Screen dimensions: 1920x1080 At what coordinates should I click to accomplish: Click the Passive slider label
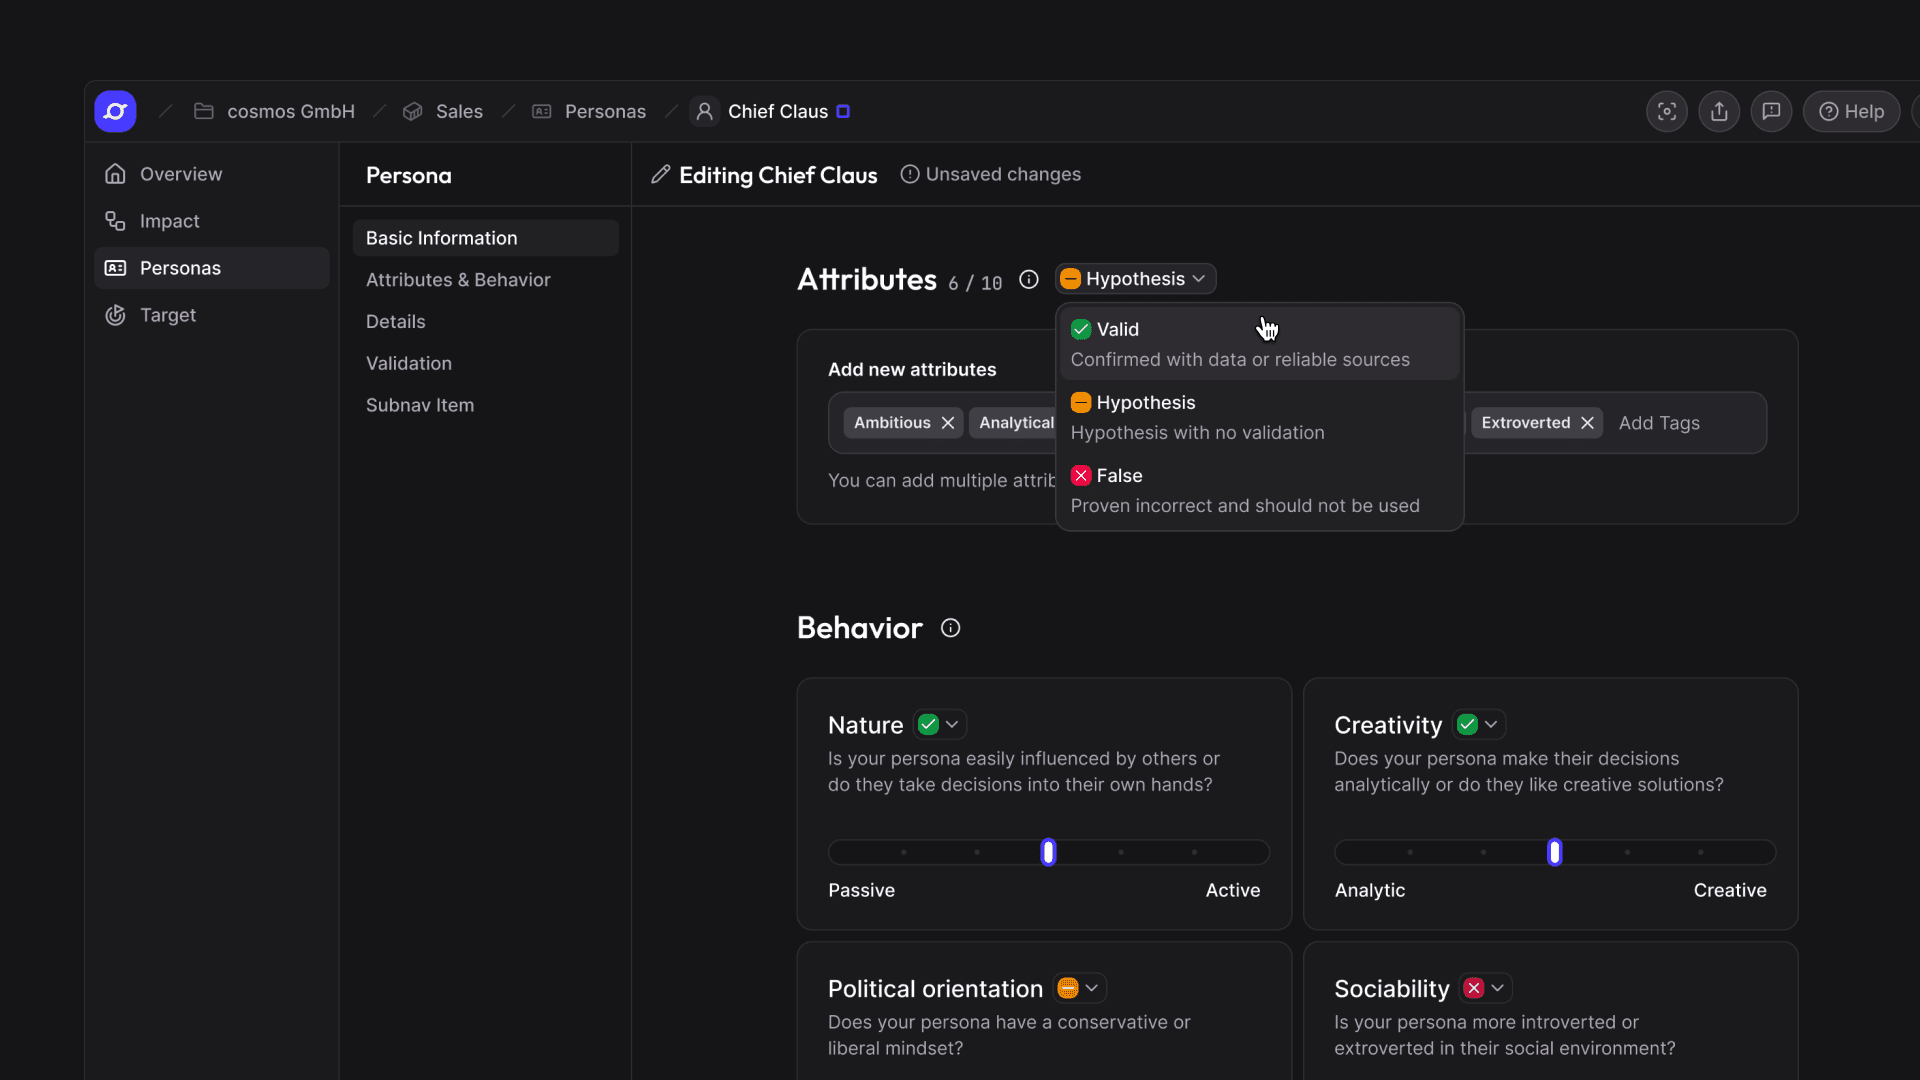coord(861,890)
